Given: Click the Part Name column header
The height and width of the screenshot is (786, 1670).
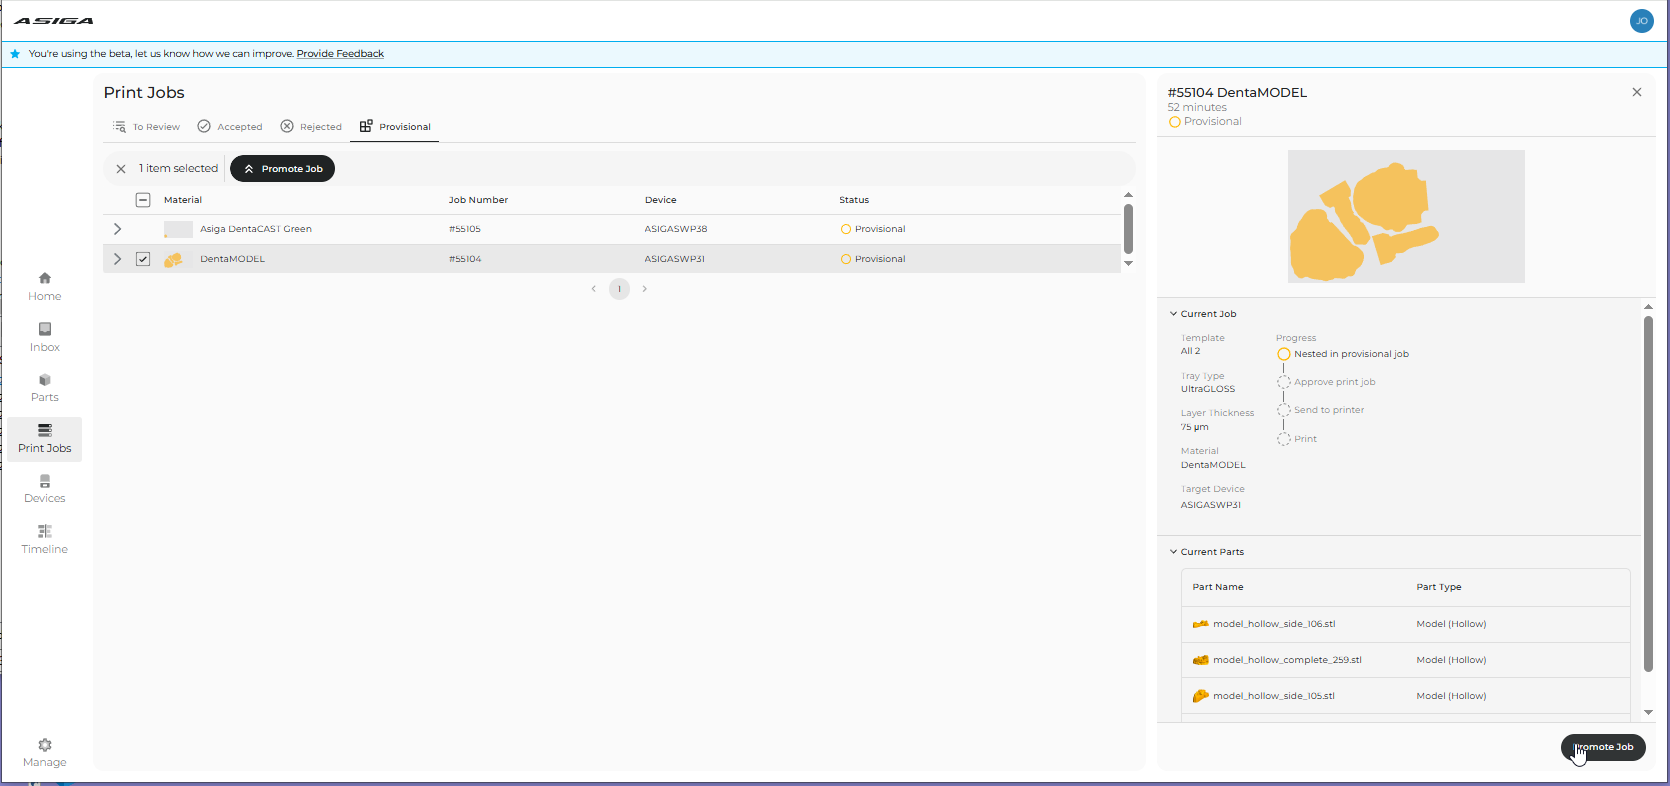Looking at the screenshot, I should point(1218,587).
